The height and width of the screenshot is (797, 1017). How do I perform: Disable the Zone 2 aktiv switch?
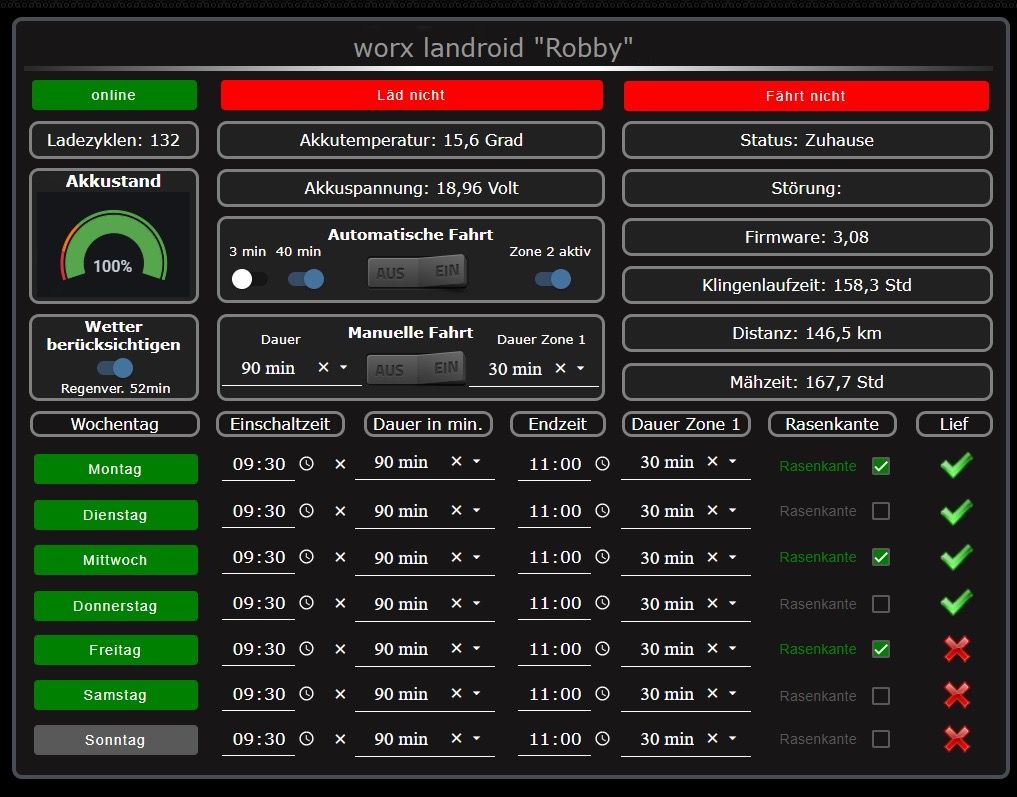tap(553, 280)
